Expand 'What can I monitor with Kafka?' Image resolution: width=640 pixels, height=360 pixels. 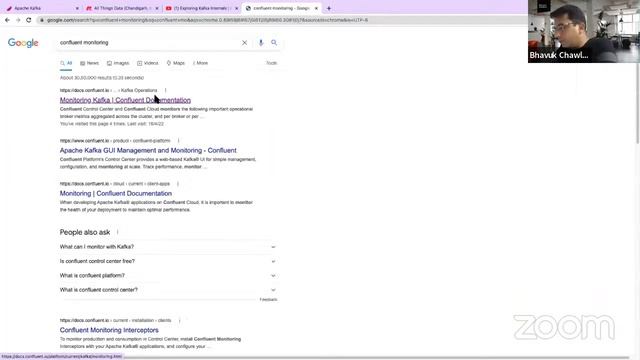(168, 247)
